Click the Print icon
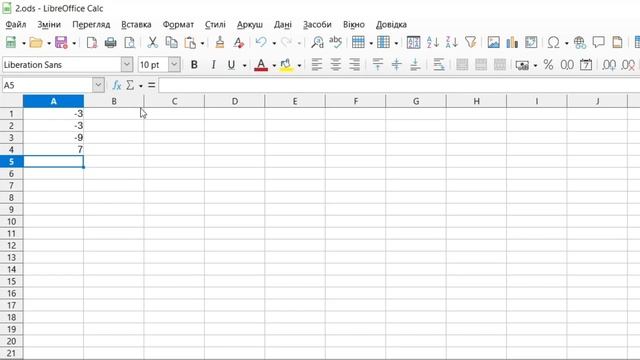The width and height of the screenshot is (640, 360). click(111, 42)
